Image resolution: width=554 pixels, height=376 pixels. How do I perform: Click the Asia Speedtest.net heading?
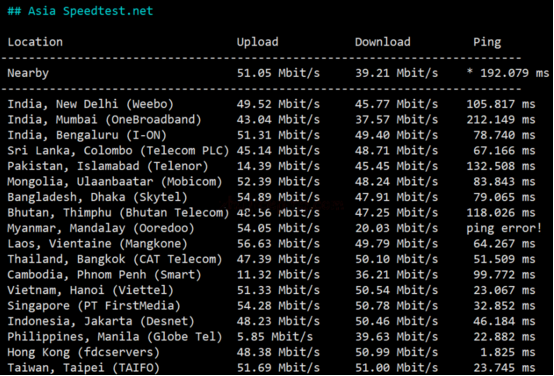[80, 11]
